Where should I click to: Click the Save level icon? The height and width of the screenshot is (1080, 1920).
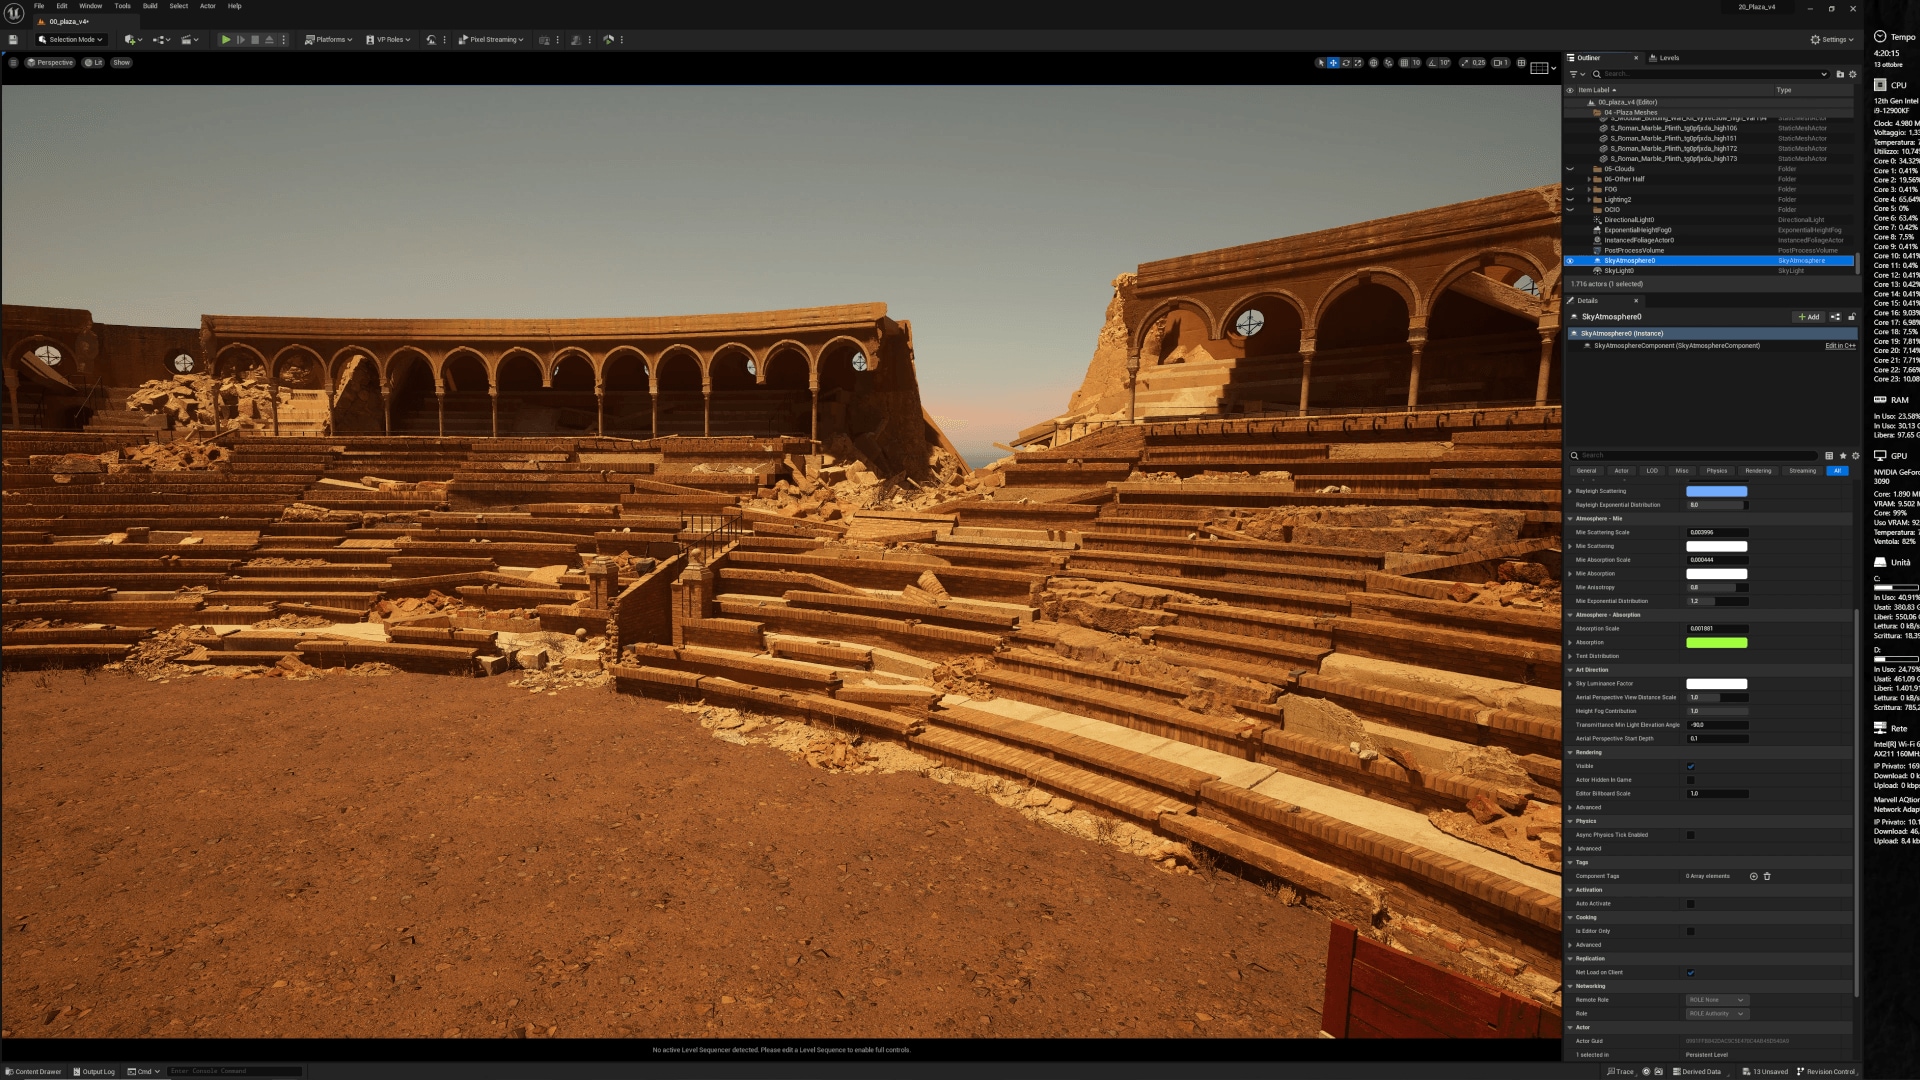(x=13, y=40)
